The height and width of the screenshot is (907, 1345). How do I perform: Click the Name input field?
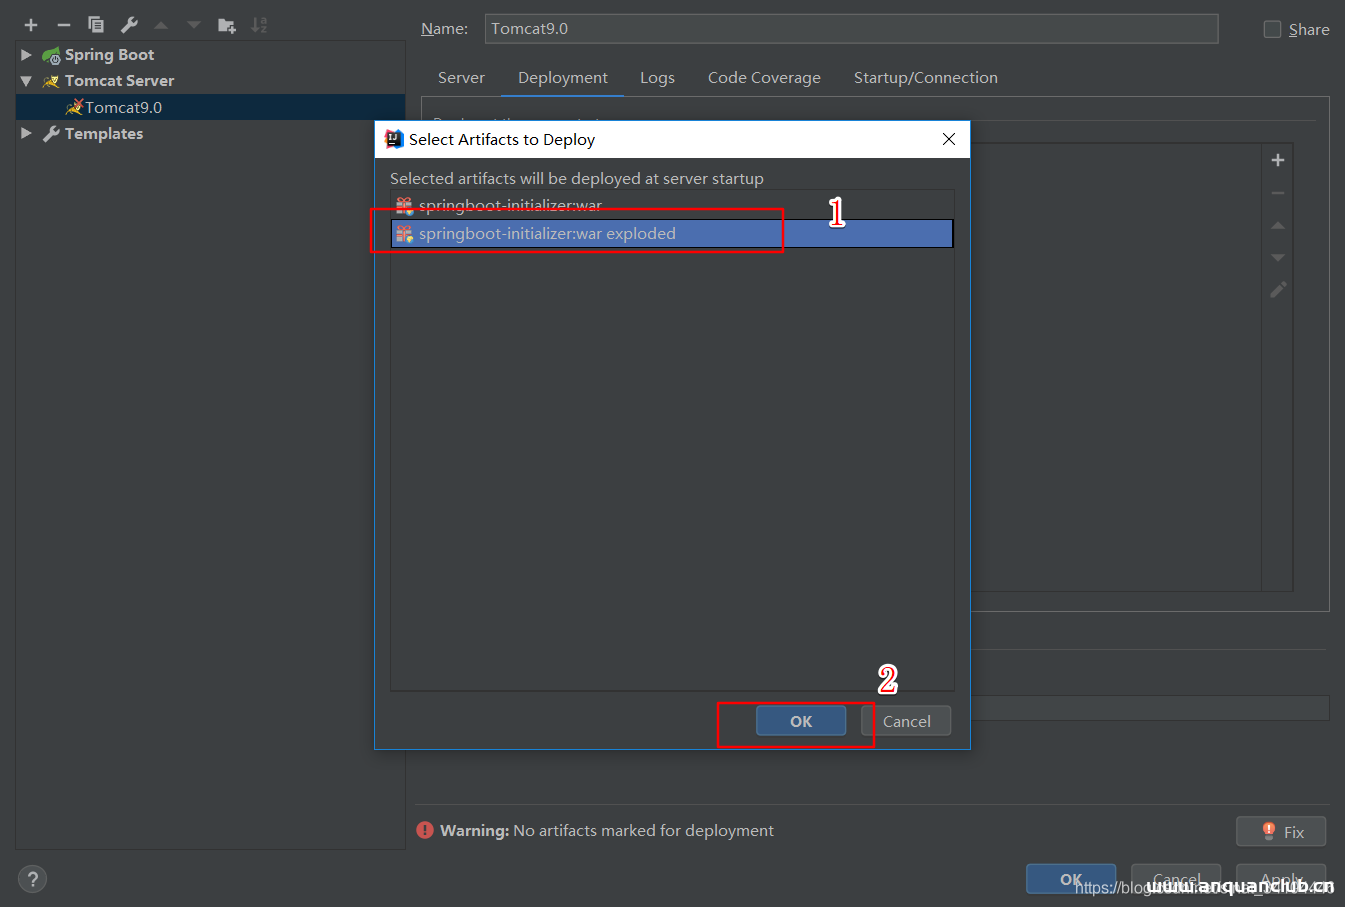pyautogui.click(x=850, y=29)
